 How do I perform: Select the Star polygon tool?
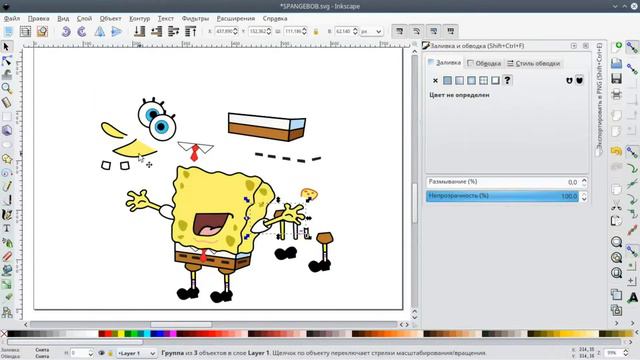pos(6,159)
